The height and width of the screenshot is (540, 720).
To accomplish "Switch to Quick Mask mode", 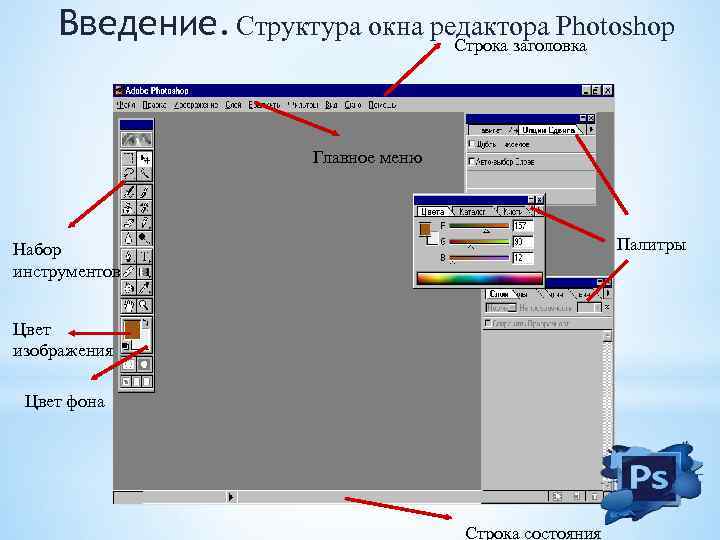I will click(x=145, y=365).
